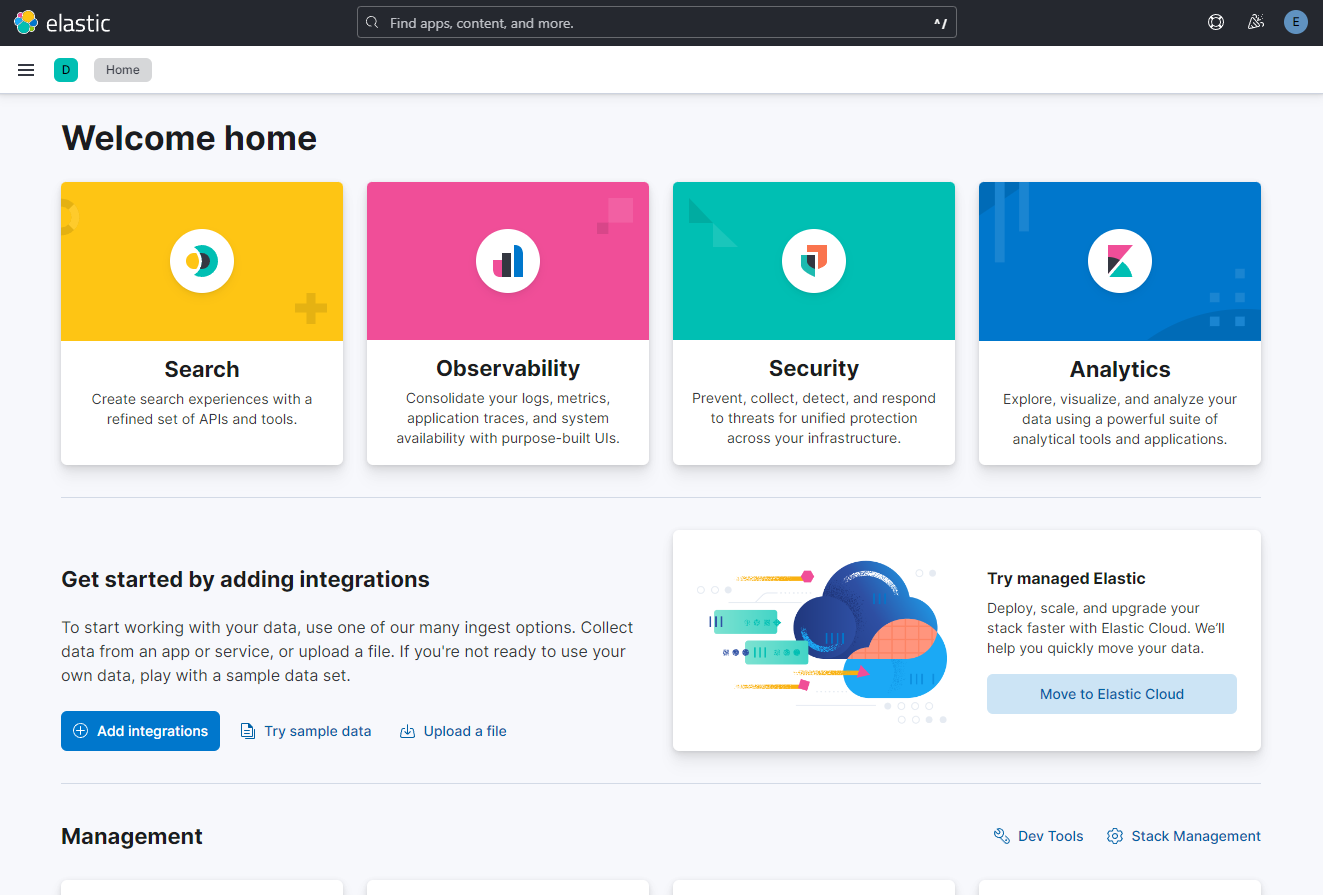
Task: Focus the Find apps, content, and more field
Action: 657,22
